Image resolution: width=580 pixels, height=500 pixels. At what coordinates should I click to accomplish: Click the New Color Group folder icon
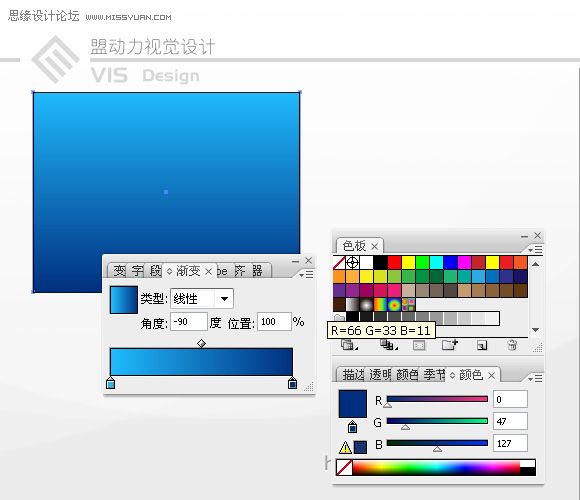point(449,345)
